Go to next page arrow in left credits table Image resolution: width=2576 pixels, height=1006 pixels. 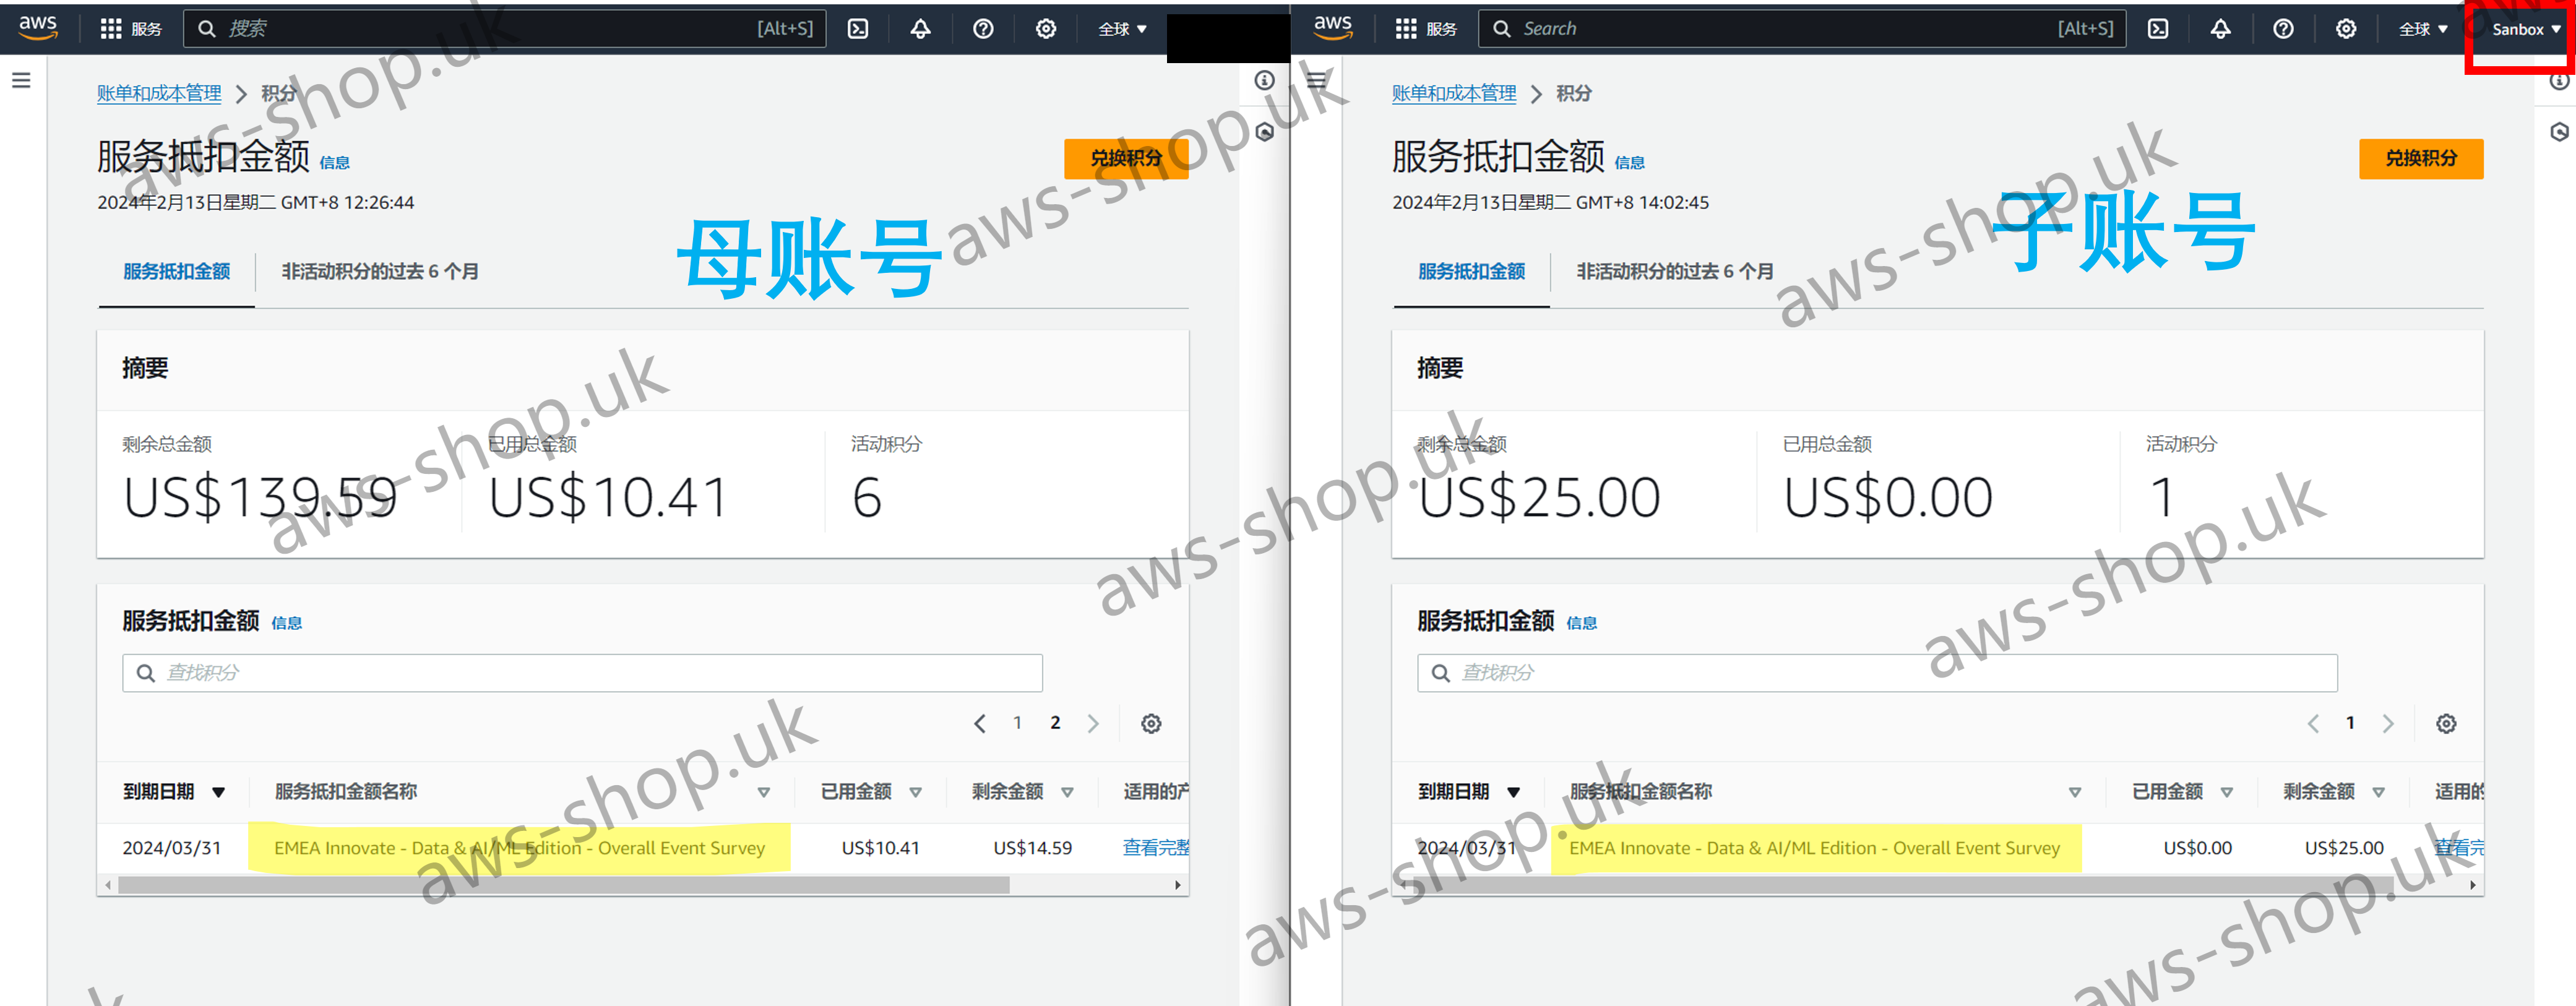tap(1093, 723)
